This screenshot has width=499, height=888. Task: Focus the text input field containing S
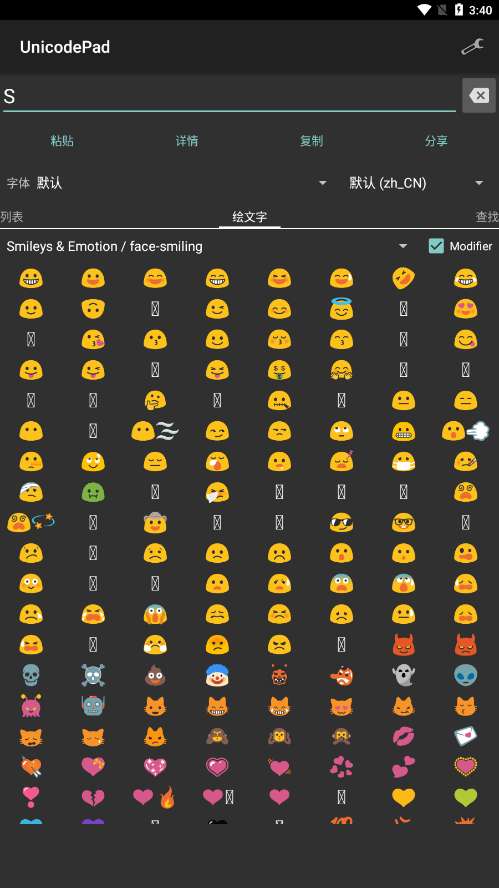point(229,96)
